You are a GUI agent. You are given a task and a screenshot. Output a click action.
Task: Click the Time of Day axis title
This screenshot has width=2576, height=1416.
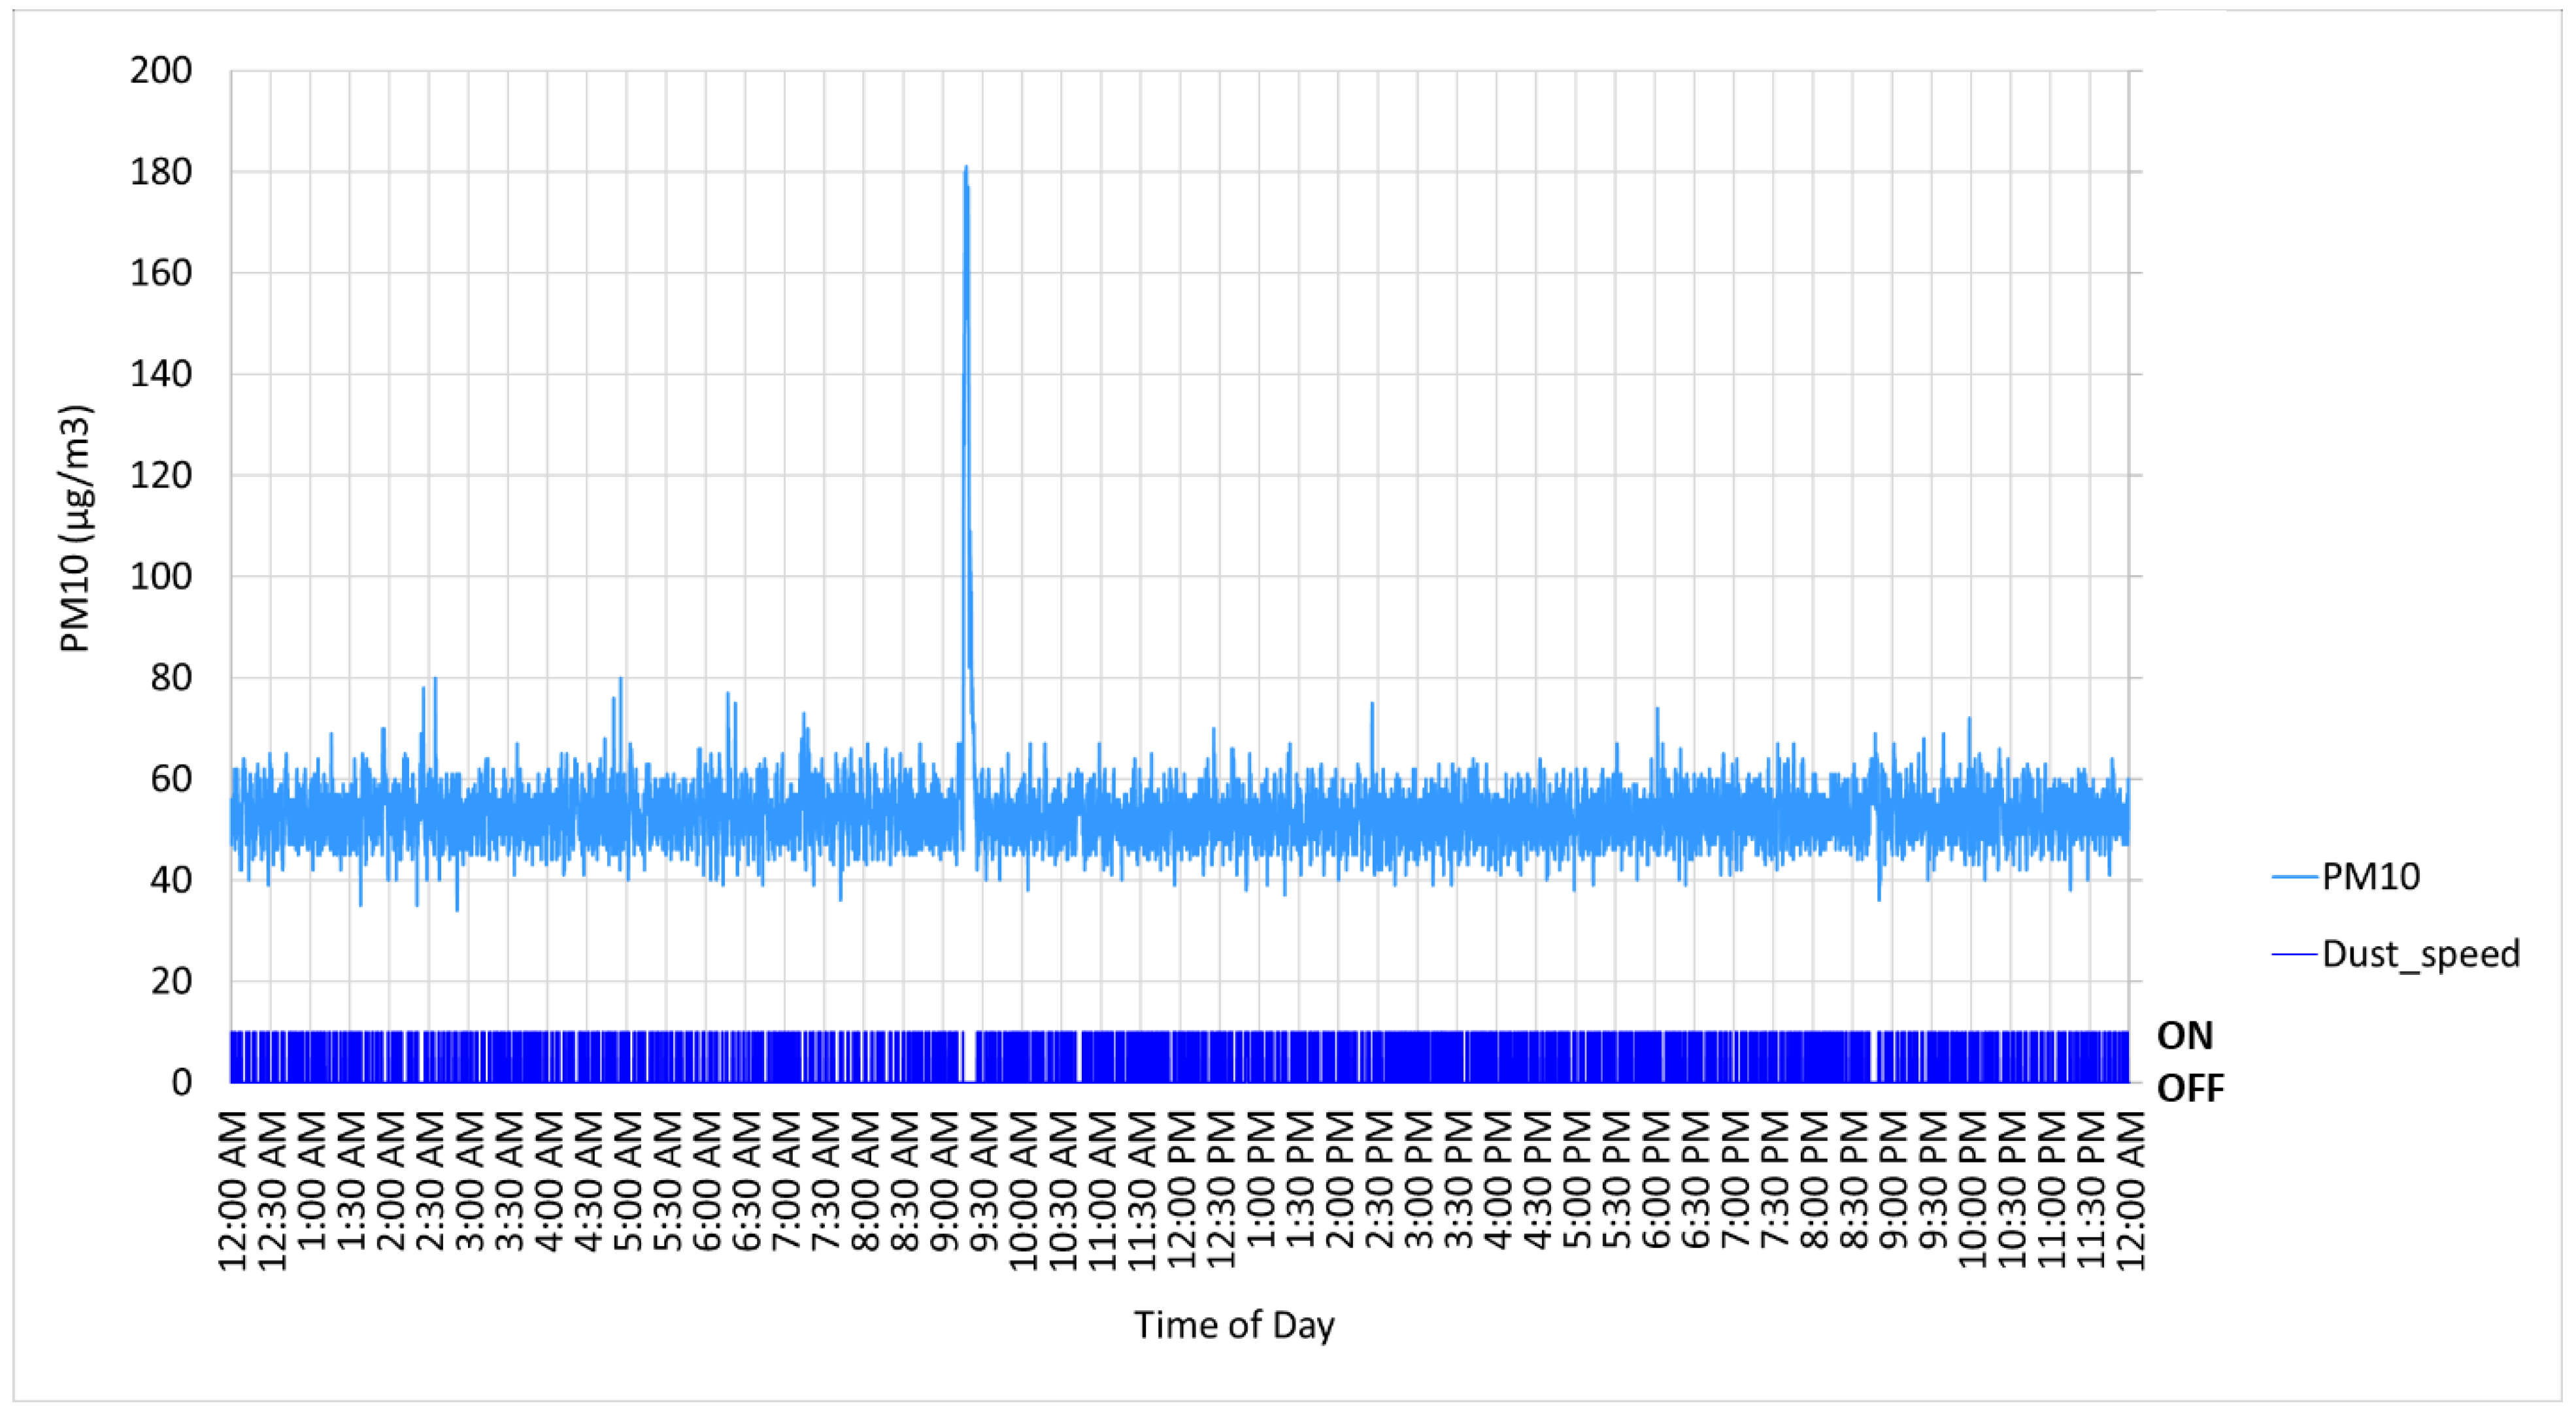(x=1234, y=1325)
